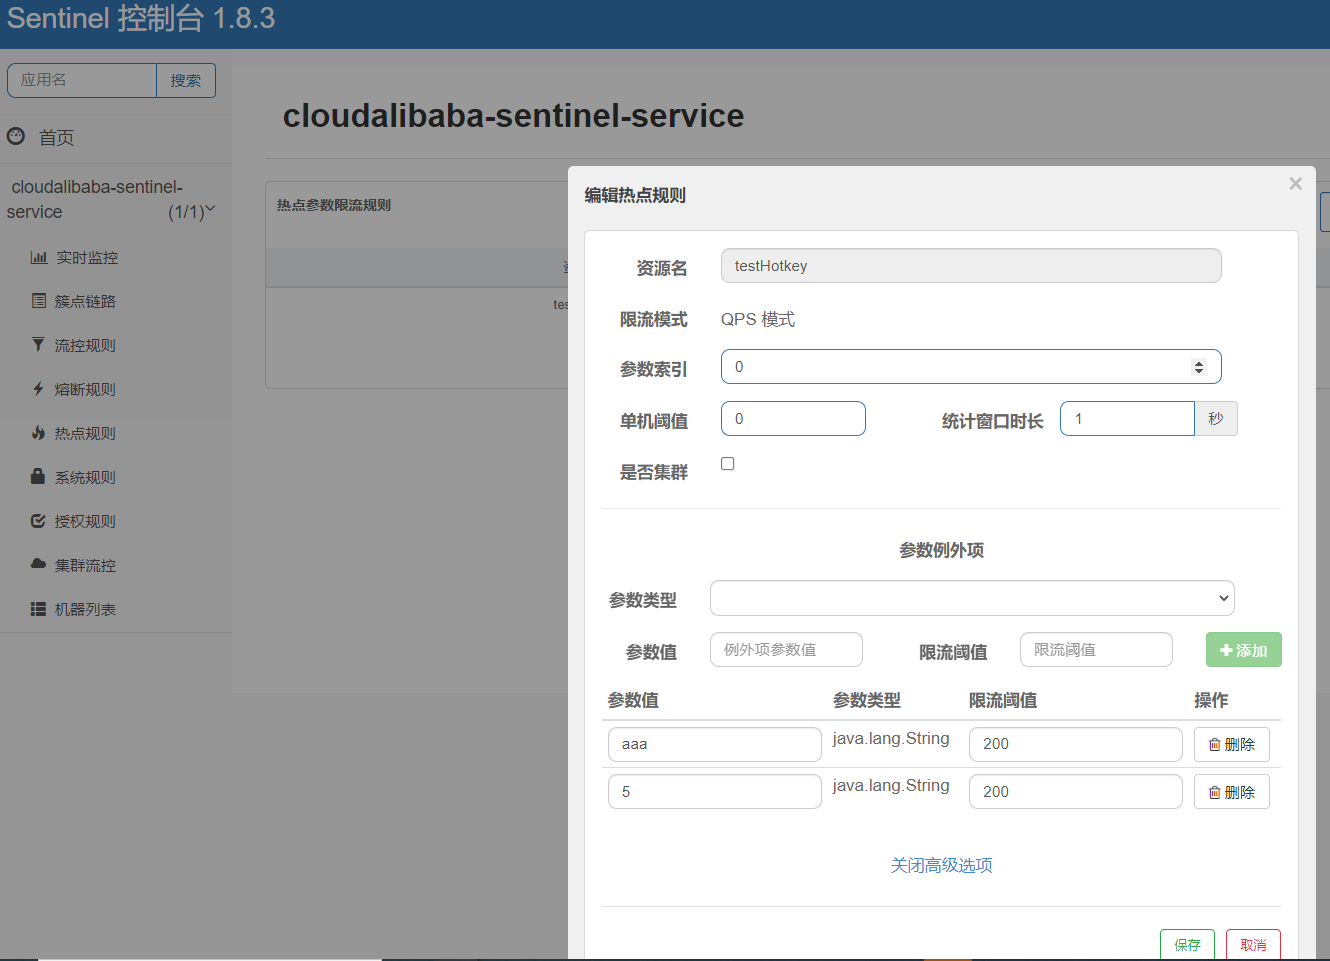Select 系统规则 in the sidebar
1330x961 pixels.
[x=85, y=477]
